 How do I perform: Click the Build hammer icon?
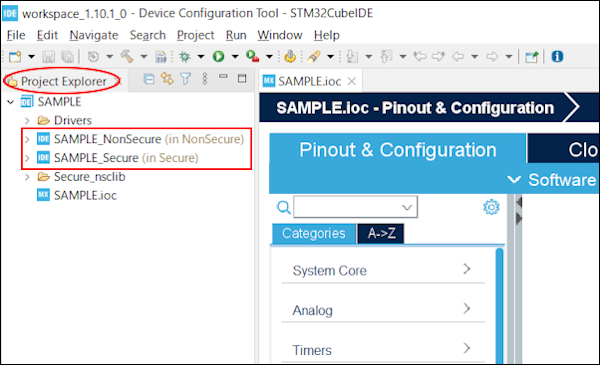(x=127, y=57)
